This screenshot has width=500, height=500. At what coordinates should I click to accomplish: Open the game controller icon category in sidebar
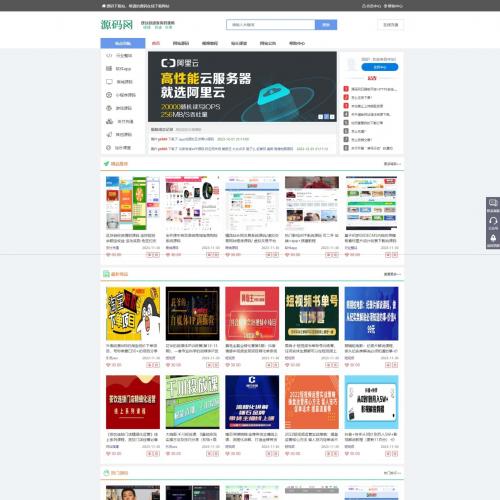[109, 108]
